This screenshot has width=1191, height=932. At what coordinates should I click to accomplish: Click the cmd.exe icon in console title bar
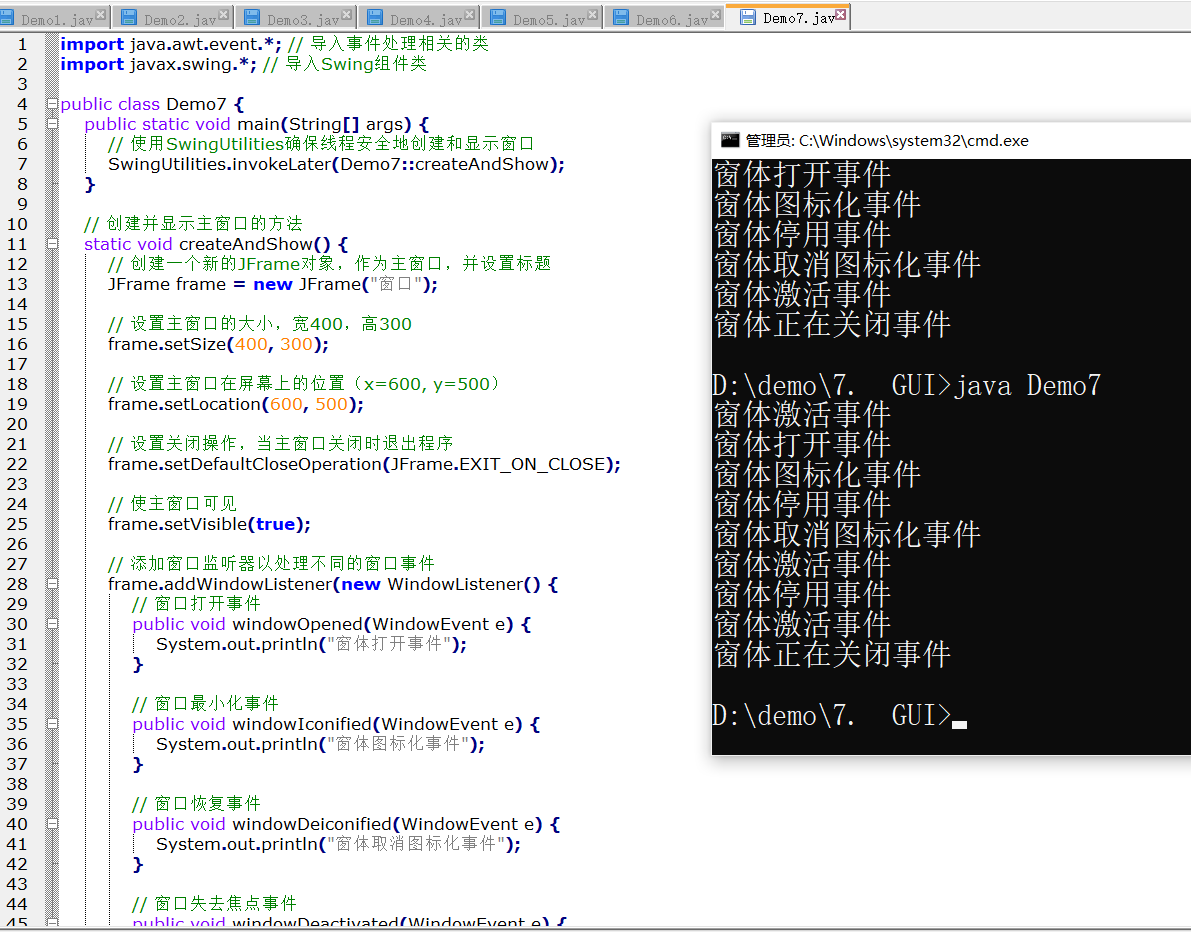[x=729, y=141]
